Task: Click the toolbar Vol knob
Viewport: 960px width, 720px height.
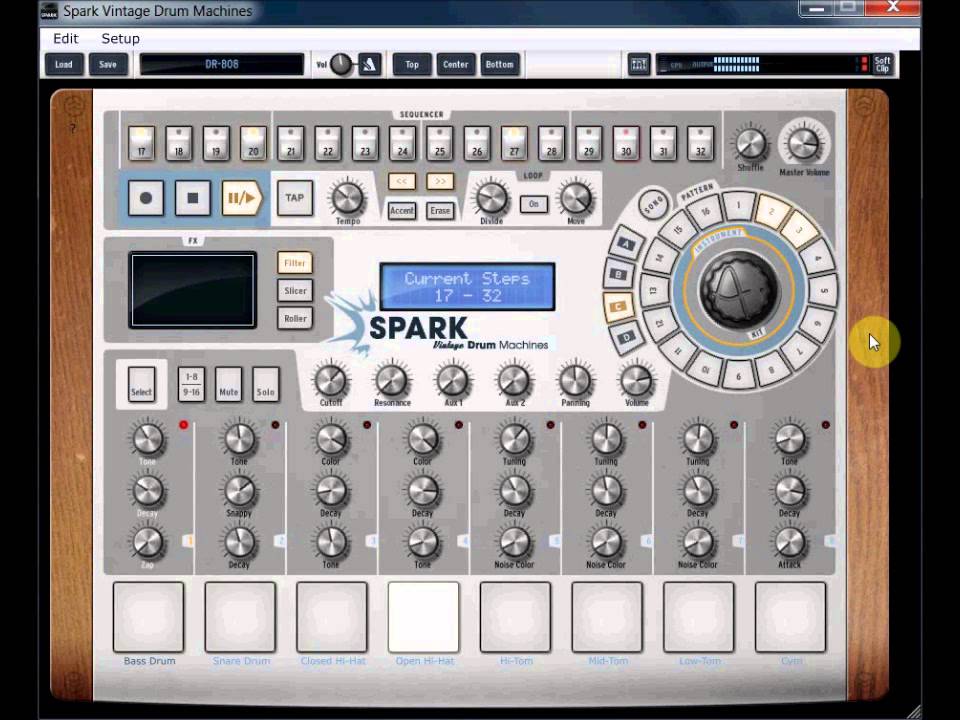Action: click(x=341, y=64)
